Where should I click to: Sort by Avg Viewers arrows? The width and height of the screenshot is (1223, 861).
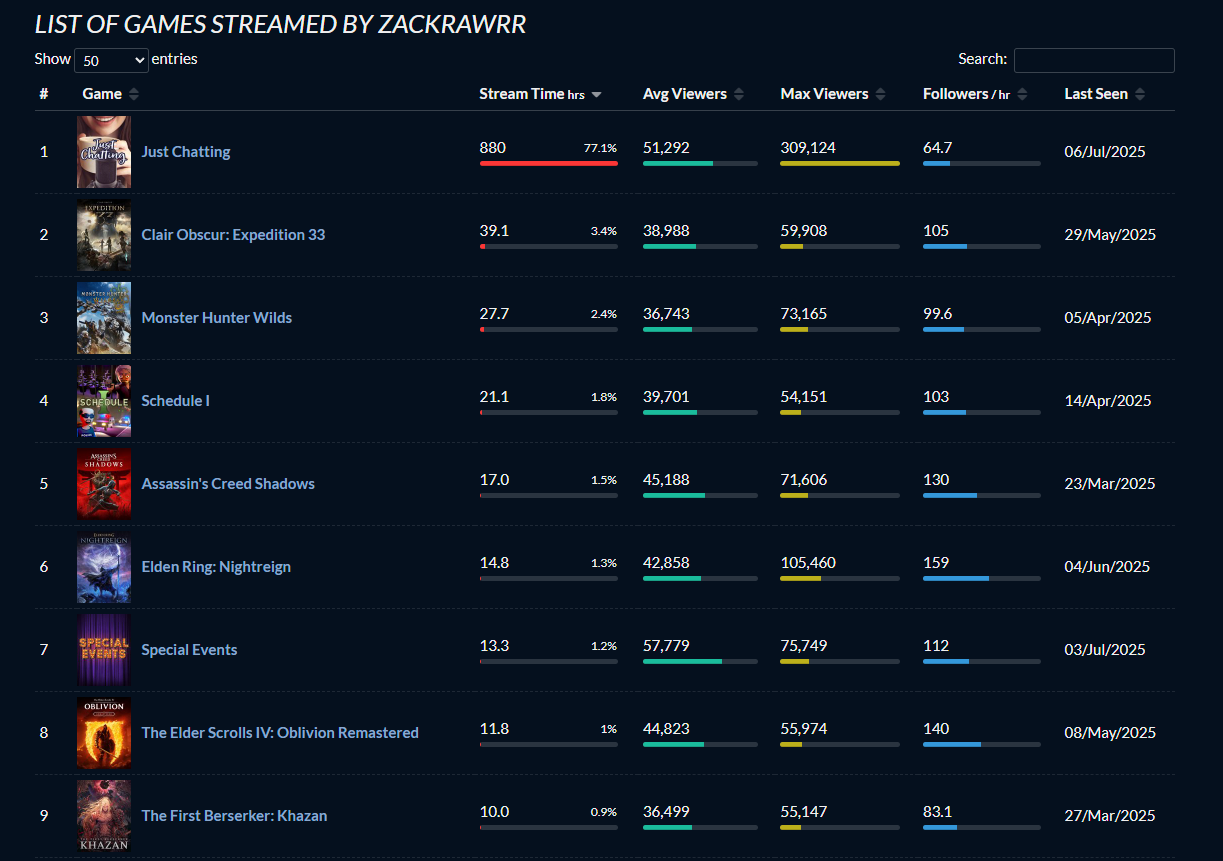739,94
